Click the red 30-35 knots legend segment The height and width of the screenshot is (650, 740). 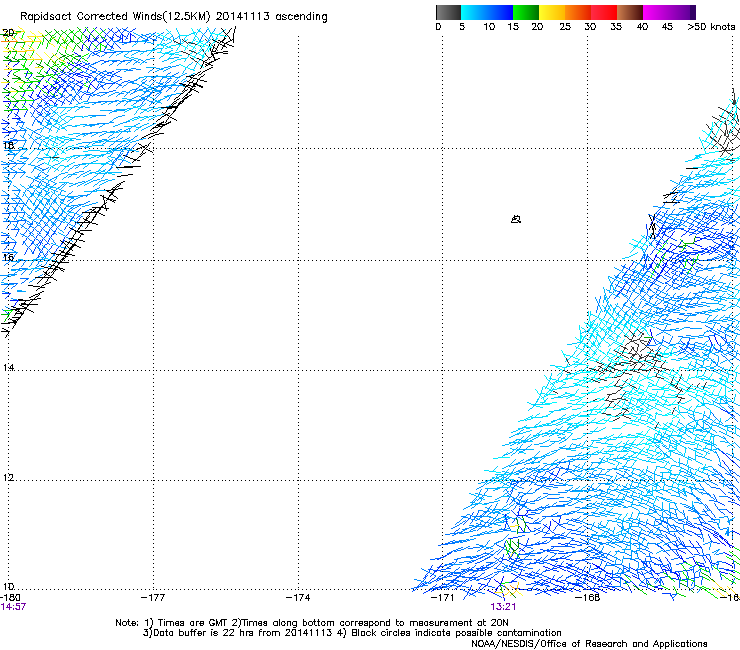pos(604,12)
